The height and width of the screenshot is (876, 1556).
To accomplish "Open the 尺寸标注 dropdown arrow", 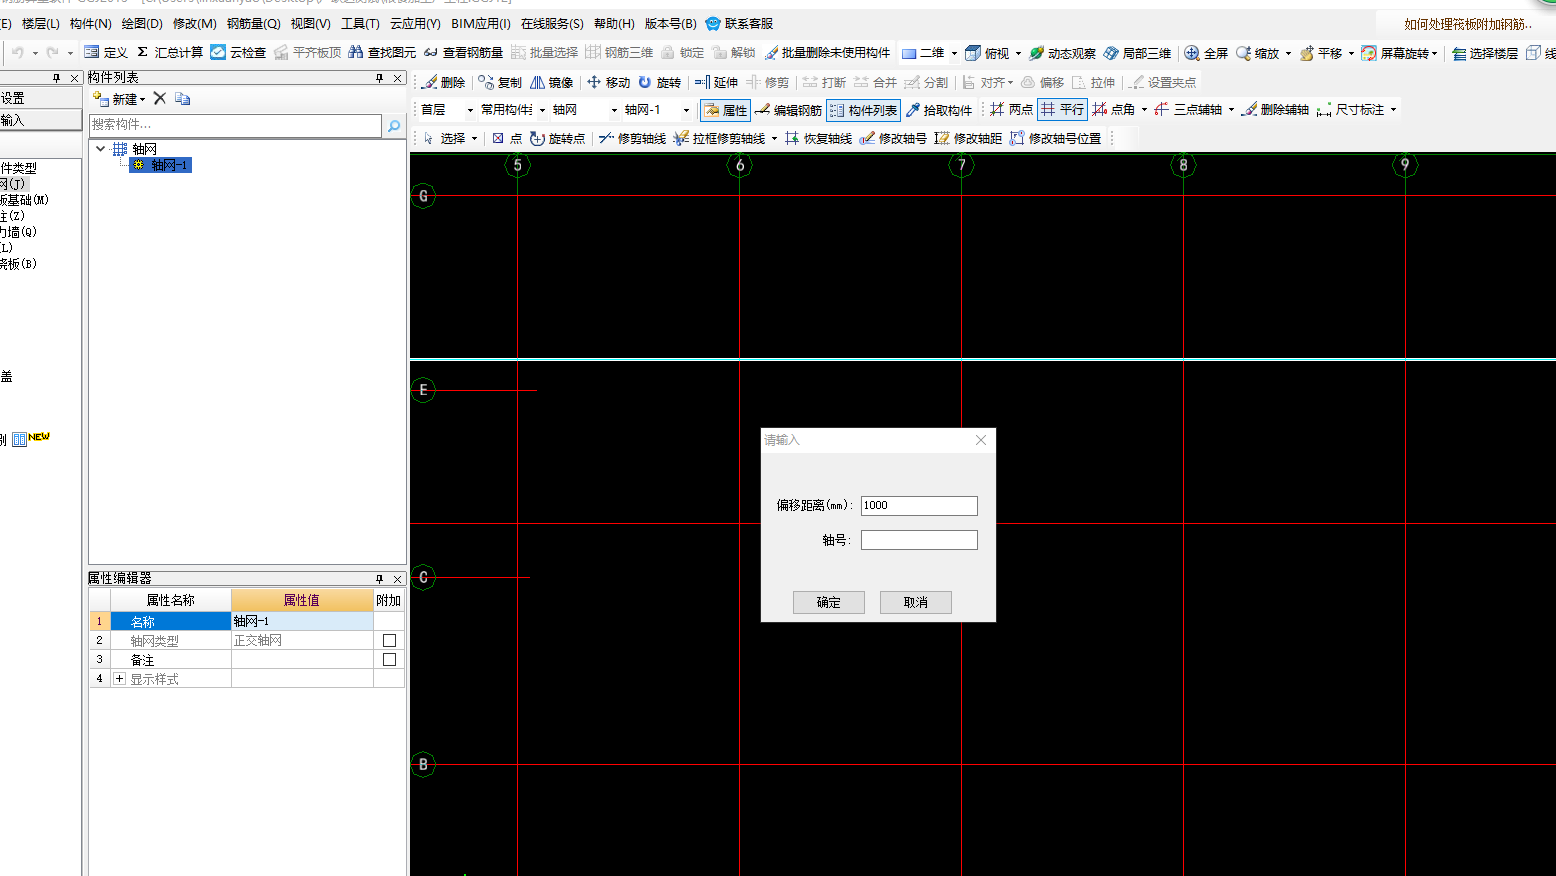I will 1393,109.
